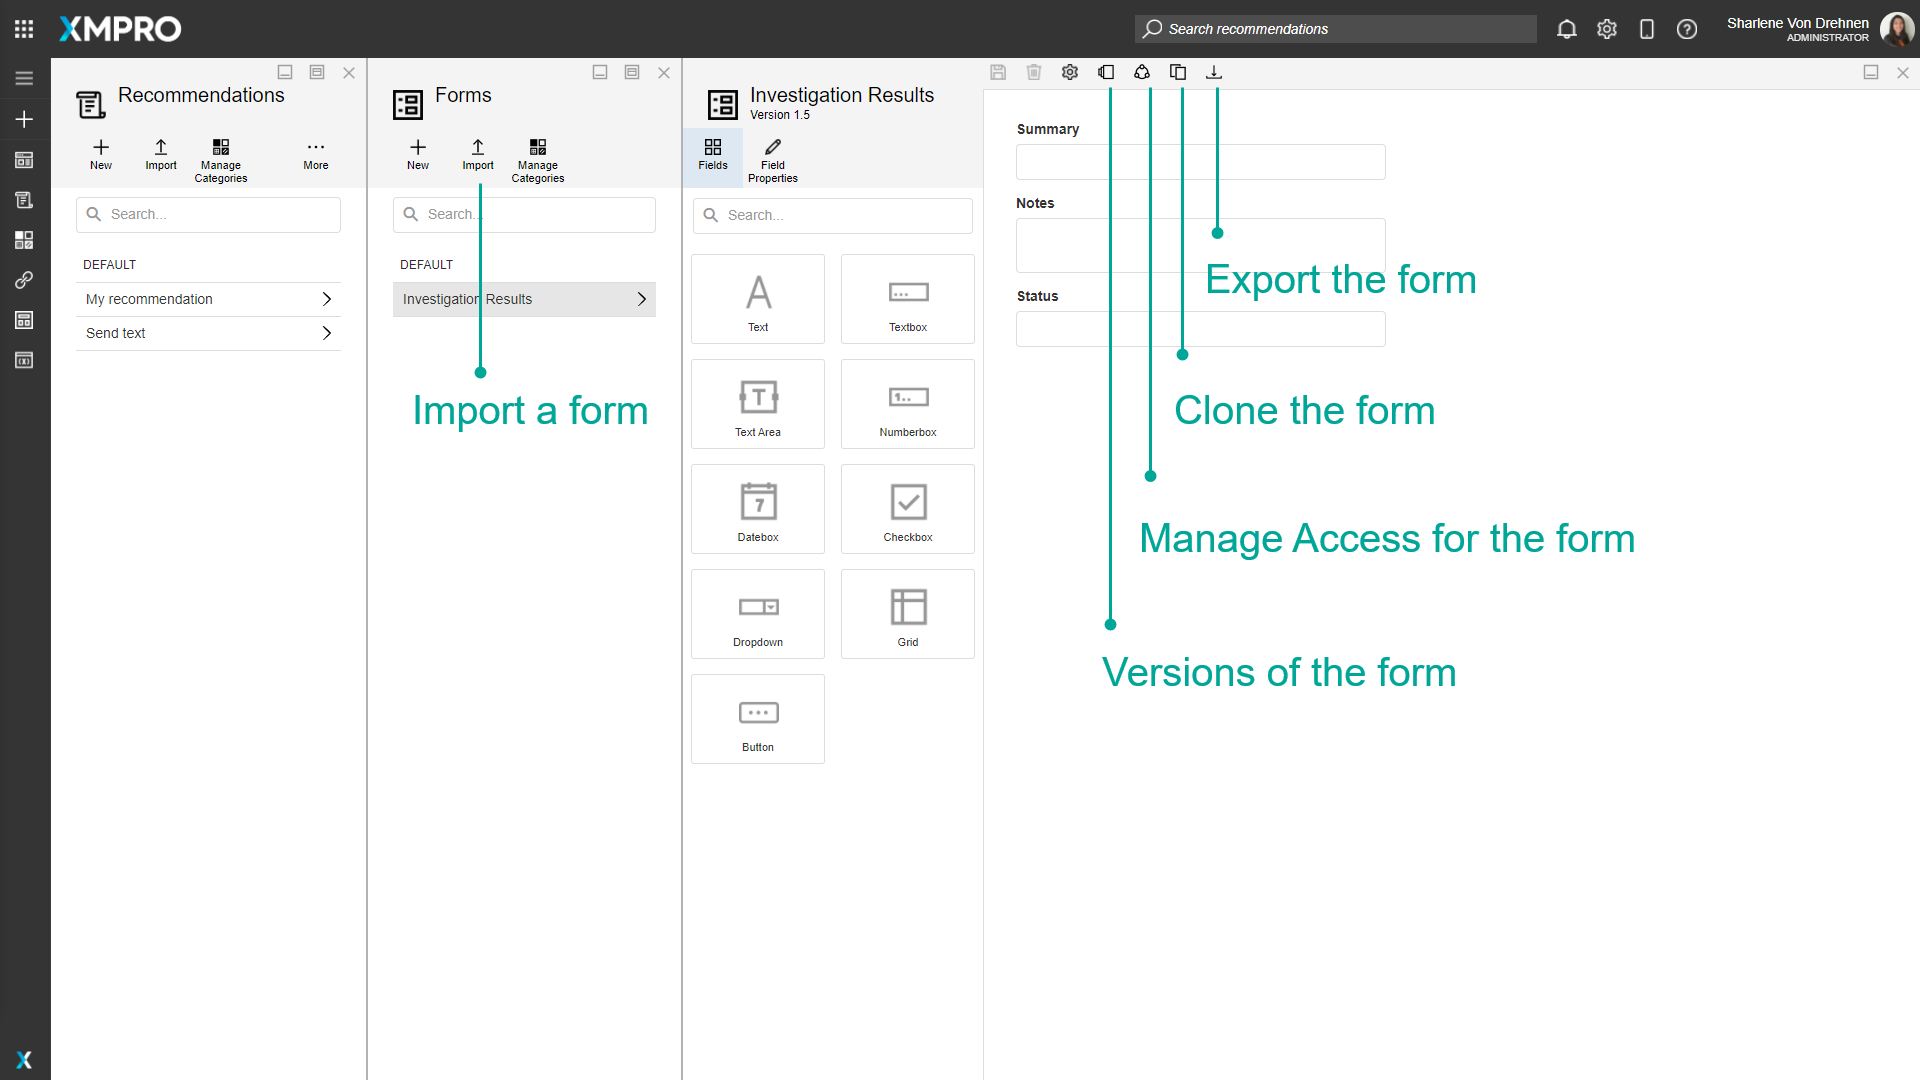Image resolution: width=1920 pixels, height=1080 pixels.
Task: Expand the My recommendation entry
Action: point(326,298)
